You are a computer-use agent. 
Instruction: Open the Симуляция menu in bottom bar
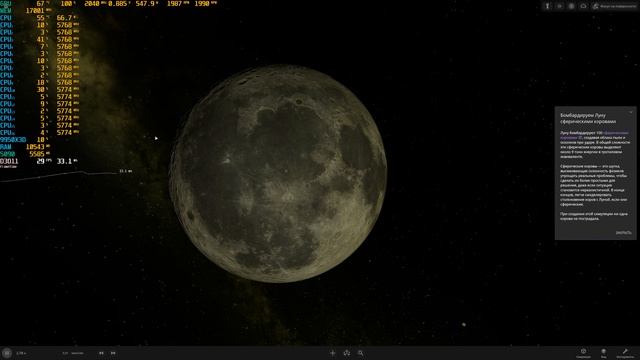[583, 353]
